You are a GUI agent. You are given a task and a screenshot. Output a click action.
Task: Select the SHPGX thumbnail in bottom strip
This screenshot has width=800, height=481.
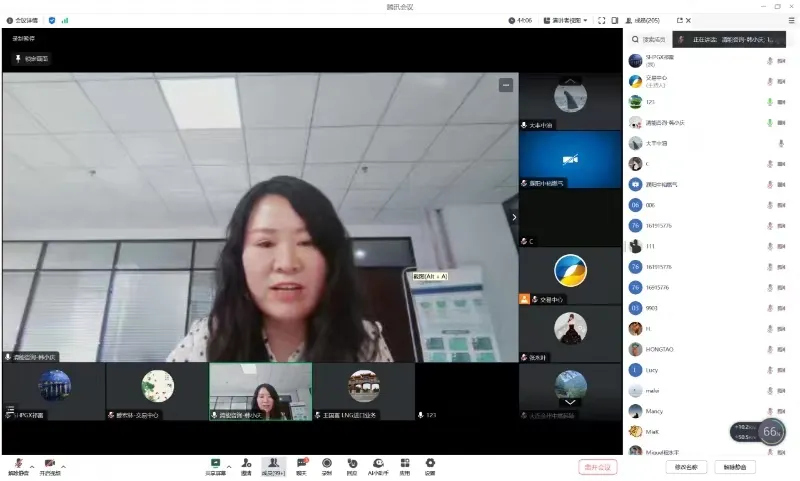pyautogui.click(x=54, y=391)
